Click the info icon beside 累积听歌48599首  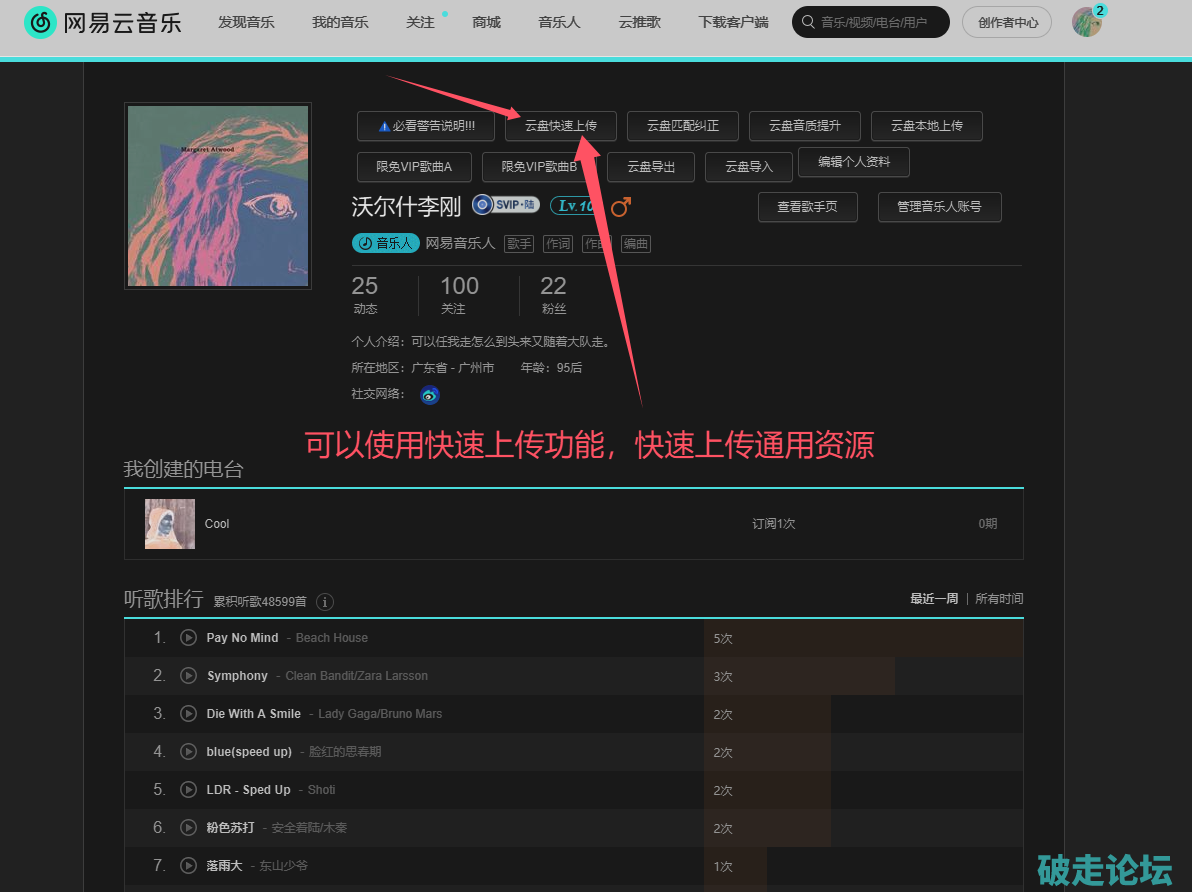coord(325,602)
